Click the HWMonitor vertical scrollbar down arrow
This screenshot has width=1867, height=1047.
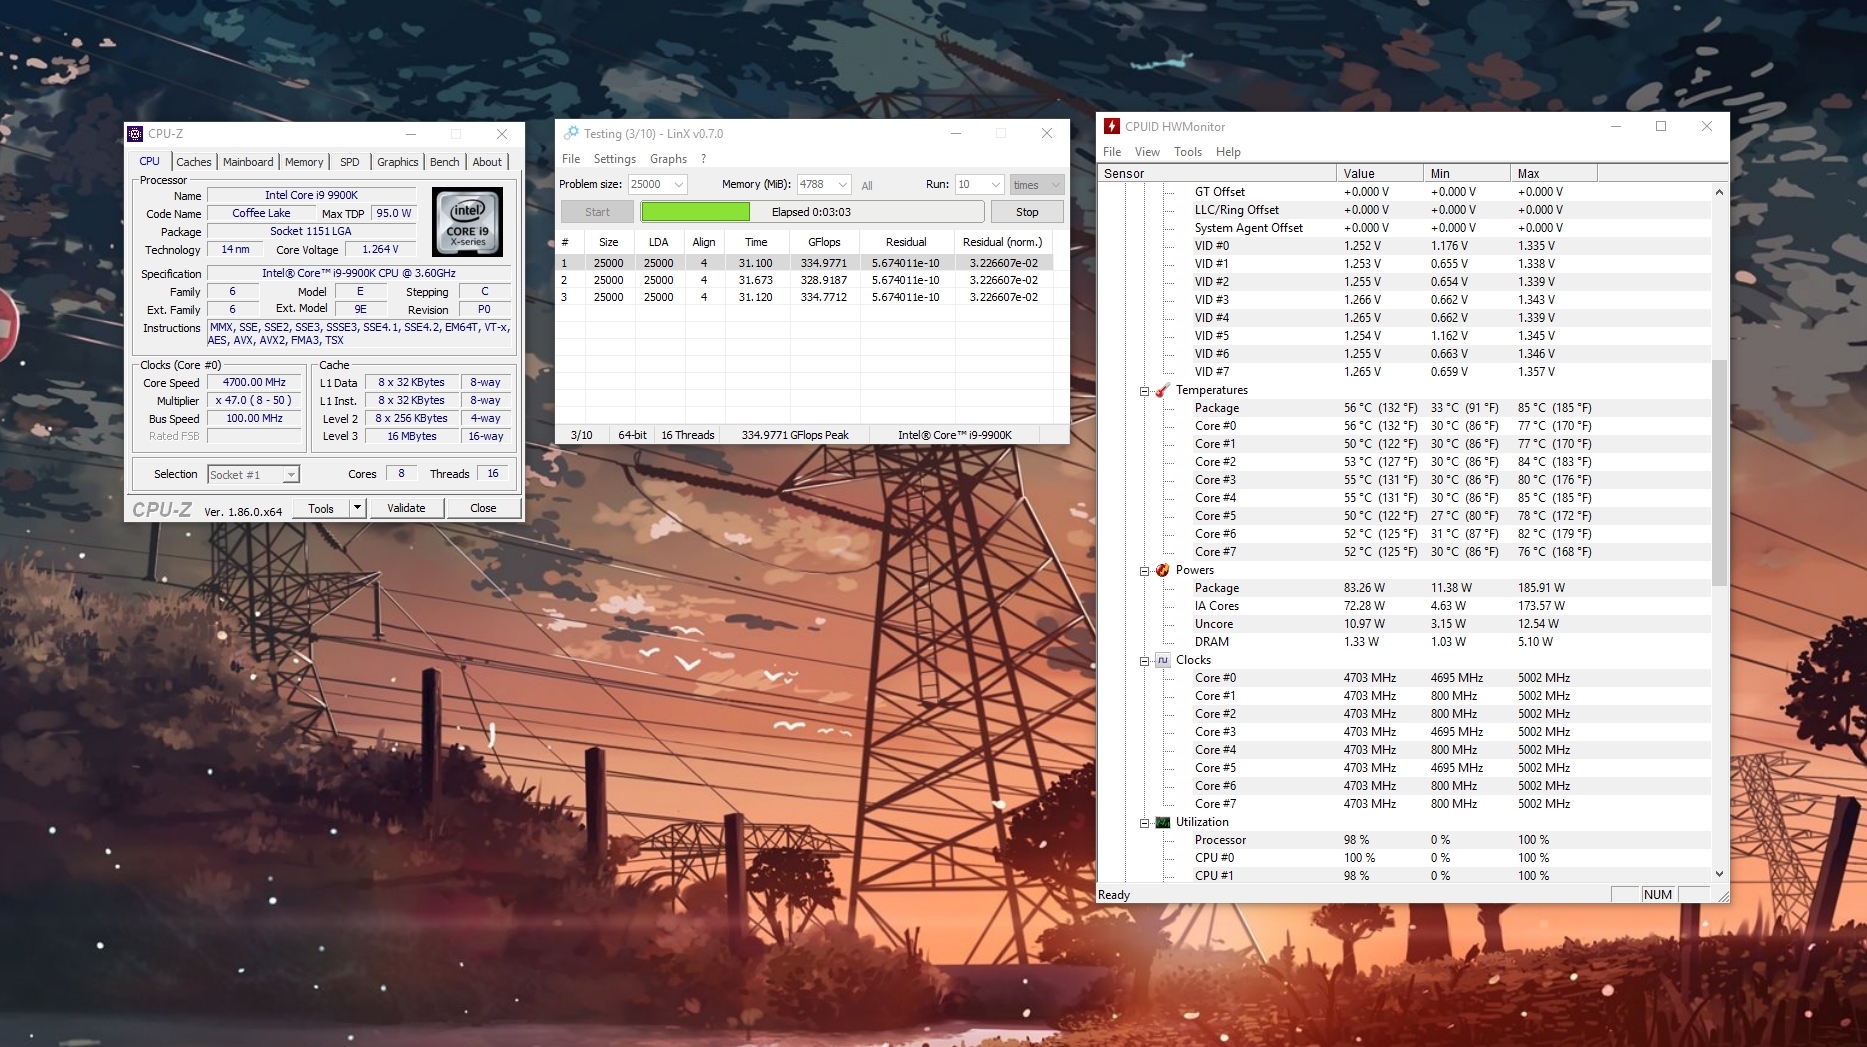(1719, 874)
